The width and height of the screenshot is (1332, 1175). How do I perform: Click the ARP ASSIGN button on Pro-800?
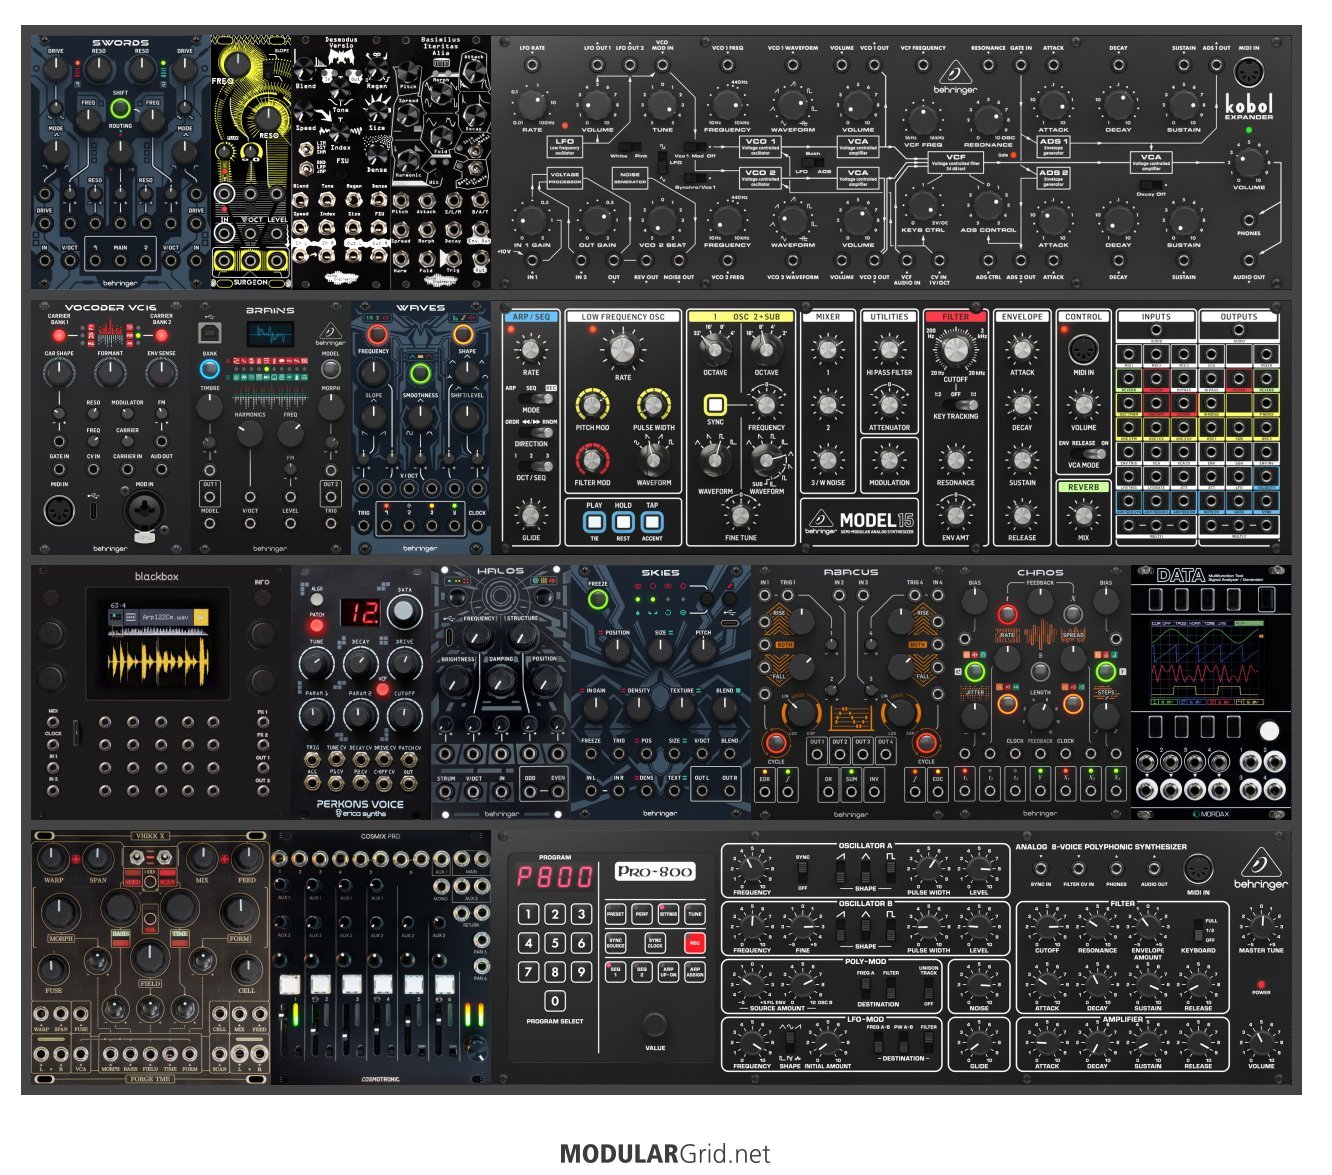click(695, 971)
